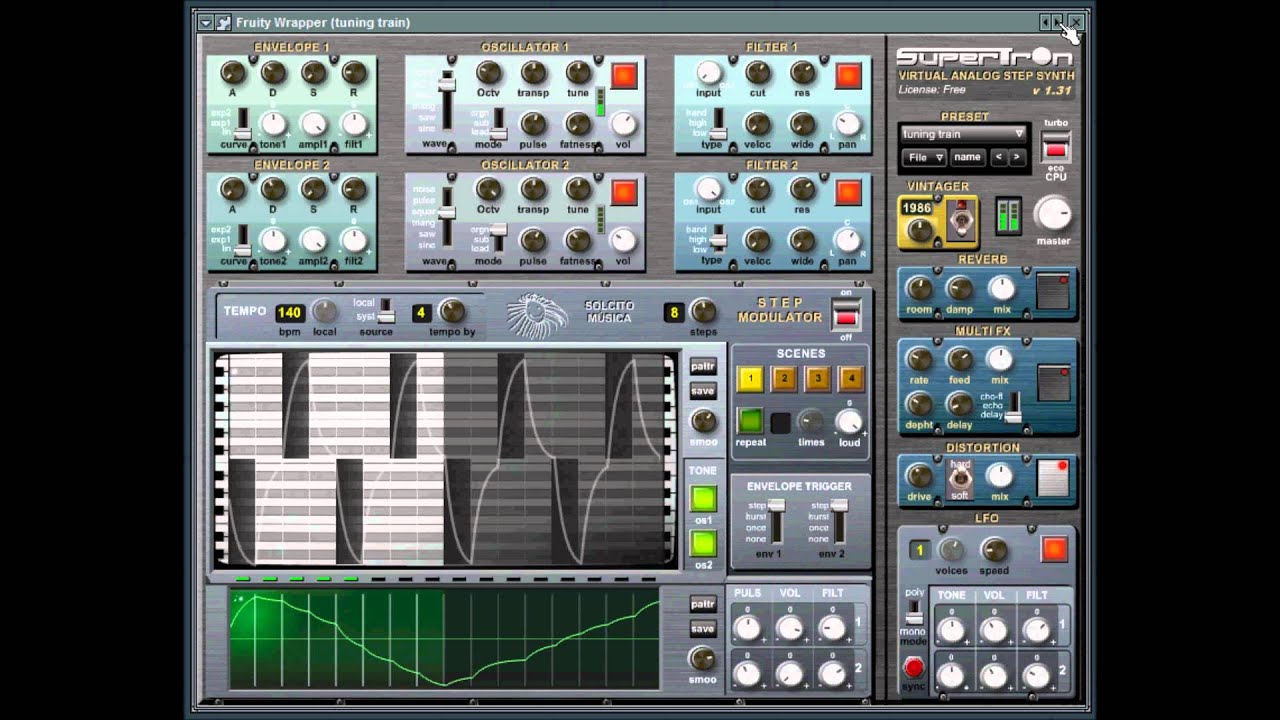Click the Envelope 2 ampl2 knob

(x=314, y=240)
